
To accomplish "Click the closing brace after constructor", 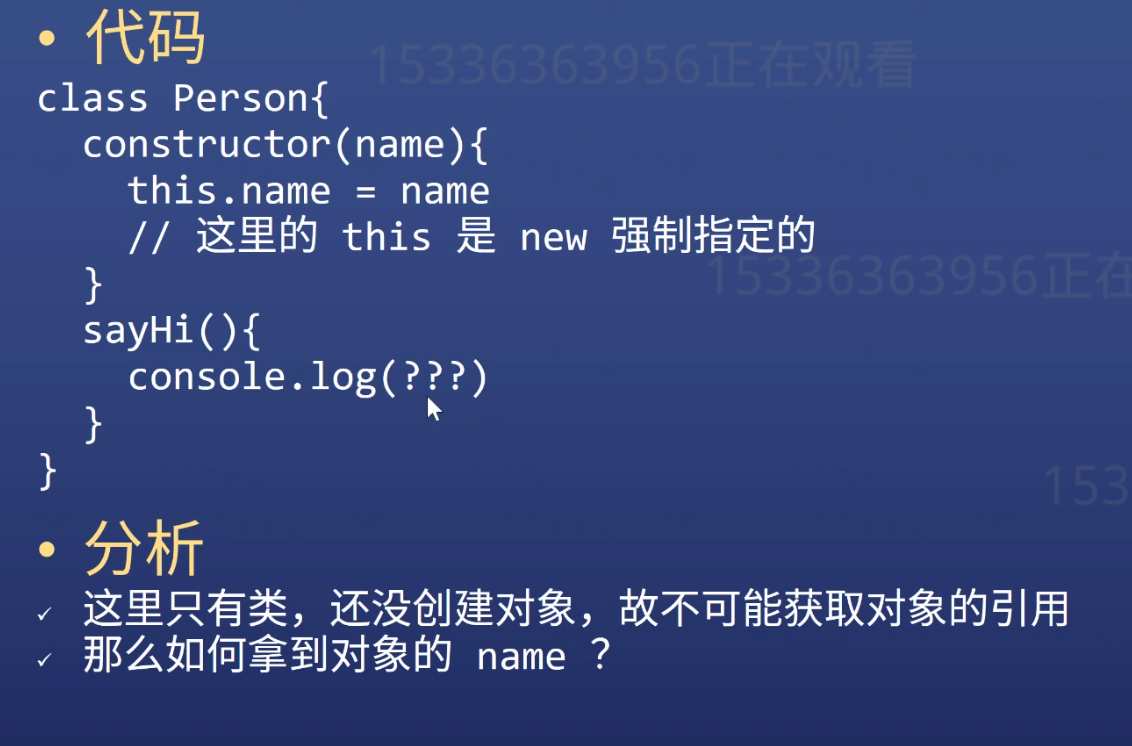I will [93, 285].
